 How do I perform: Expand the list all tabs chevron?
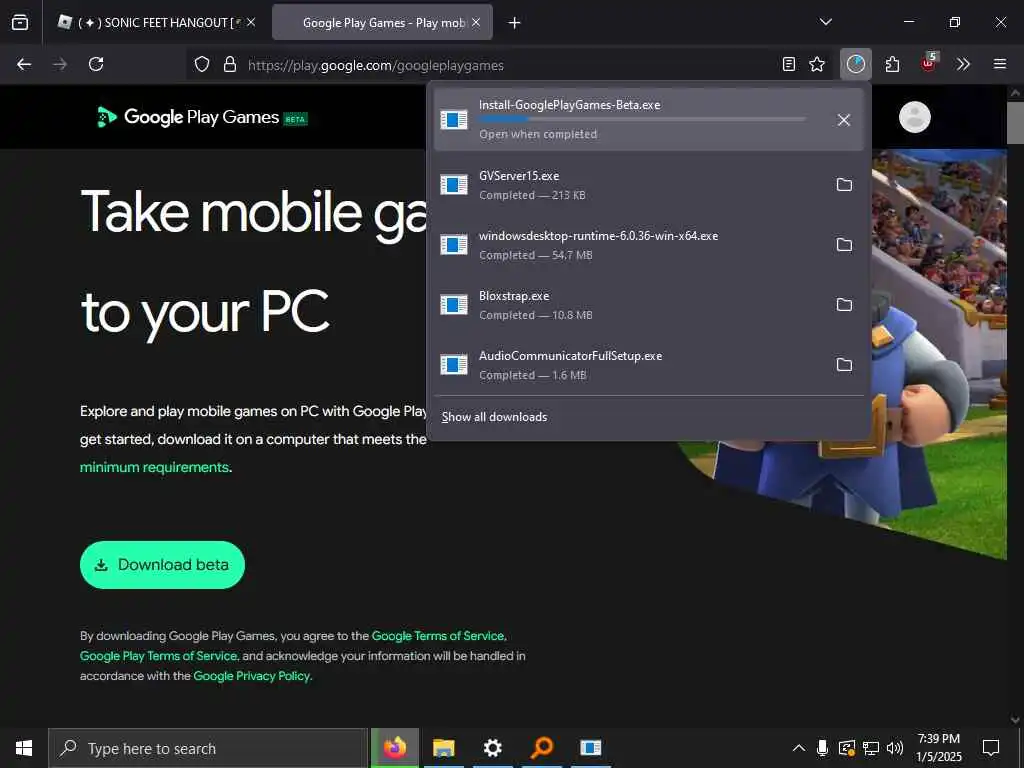825,22
